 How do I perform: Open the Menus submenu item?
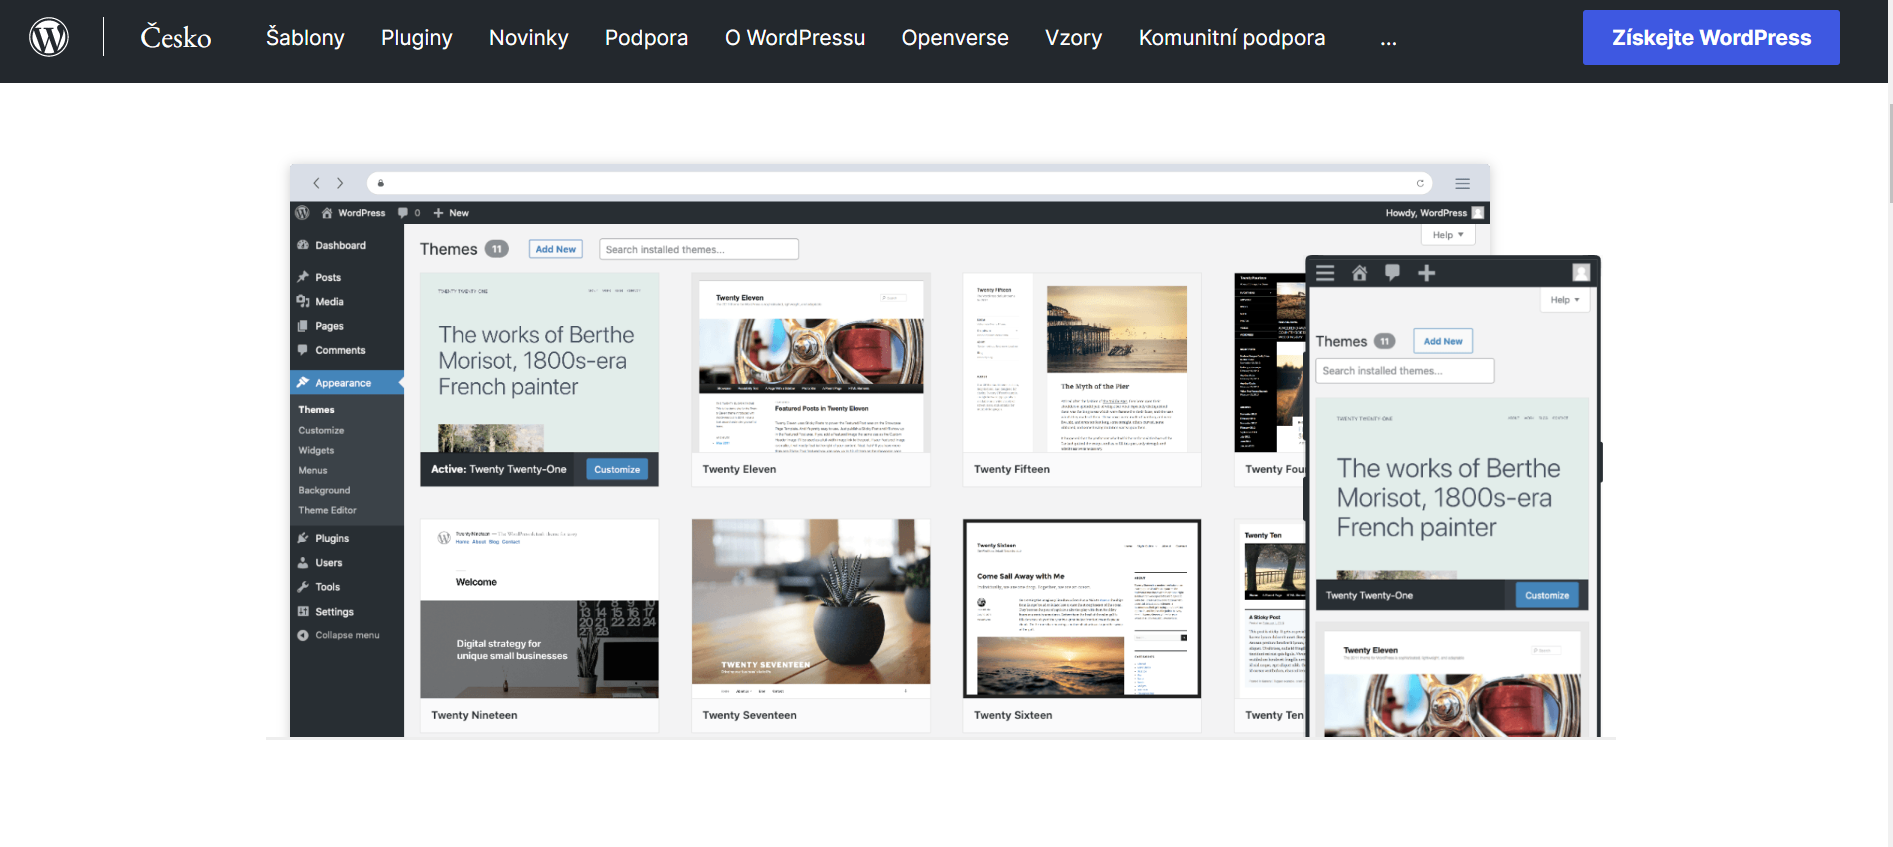[313, 470]
